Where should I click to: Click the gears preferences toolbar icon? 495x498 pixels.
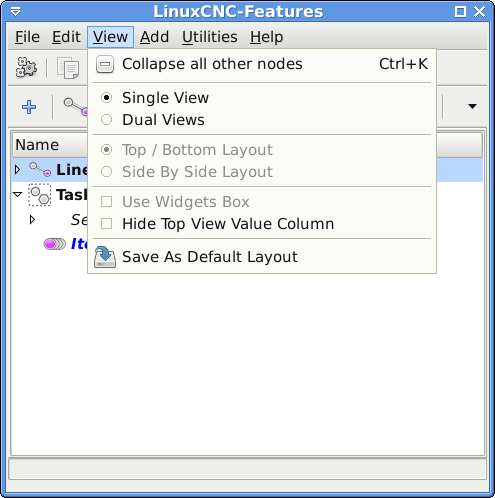(x=26, y=68)
